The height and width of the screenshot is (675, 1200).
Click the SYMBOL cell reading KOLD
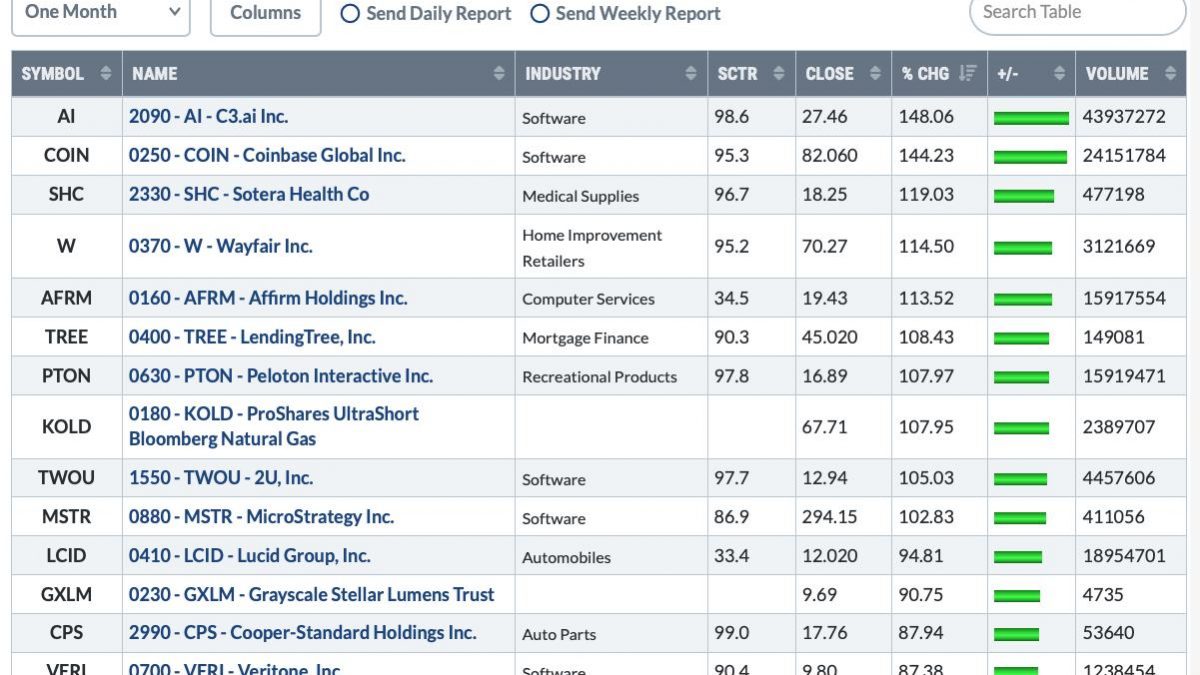coord(66,426)
